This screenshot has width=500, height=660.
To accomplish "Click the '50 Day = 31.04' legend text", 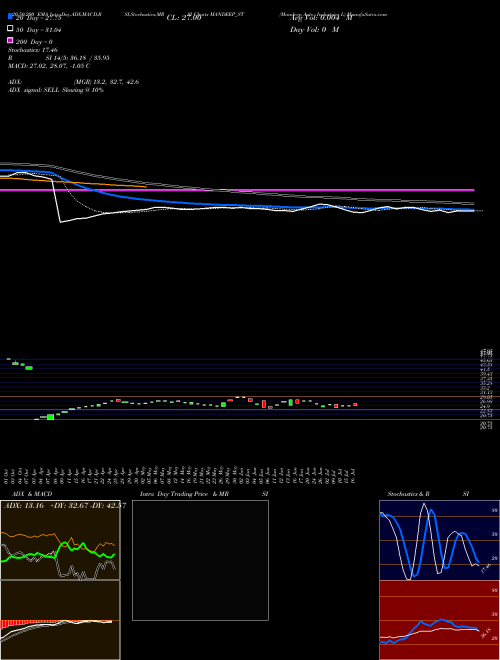I will click(x=39, y=30).
